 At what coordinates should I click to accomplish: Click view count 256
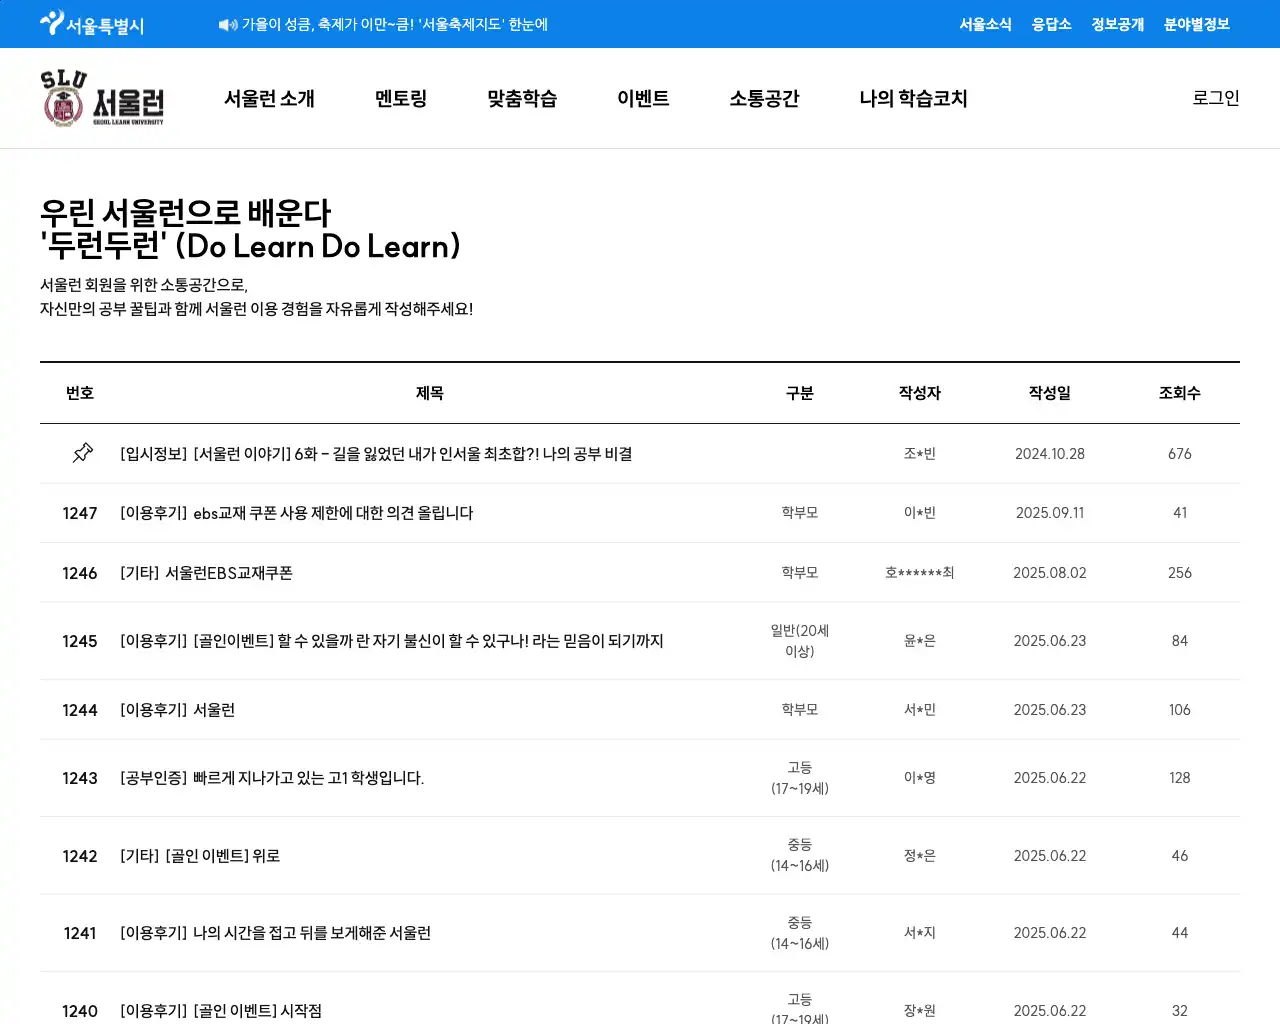1180,573
